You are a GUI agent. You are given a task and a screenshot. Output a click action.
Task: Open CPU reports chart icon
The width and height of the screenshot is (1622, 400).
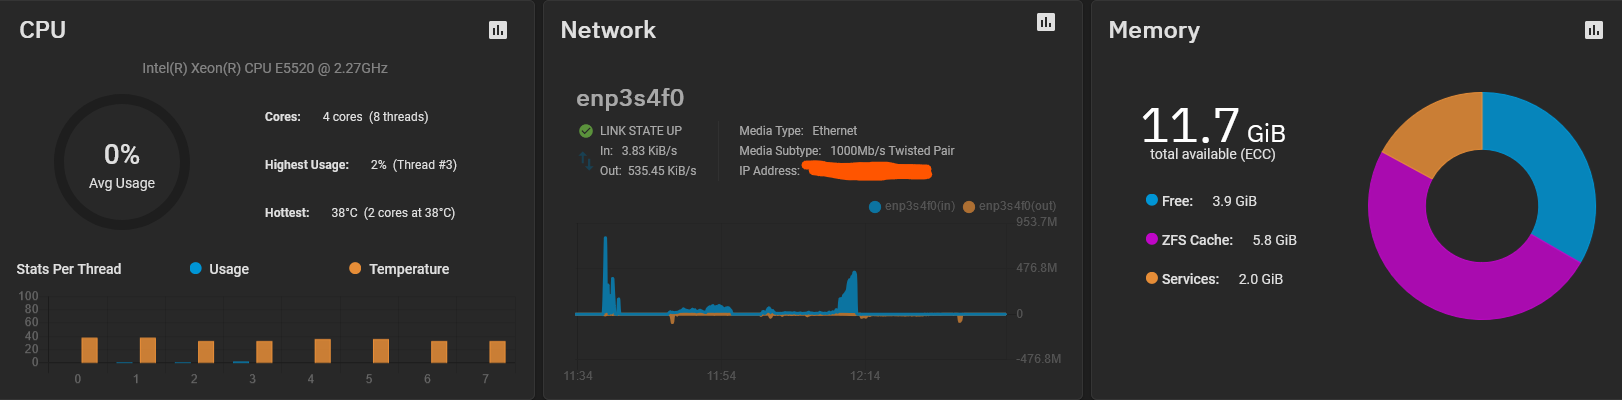(x=498, y=30)
